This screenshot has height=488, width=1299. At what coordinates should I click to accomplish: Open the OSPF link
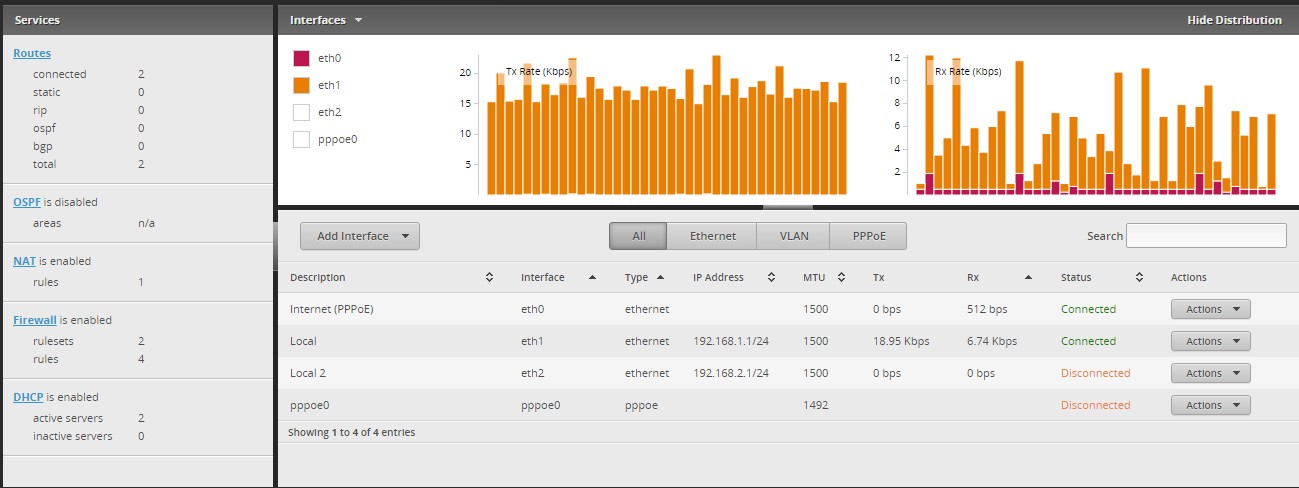[x=27, y=202]
